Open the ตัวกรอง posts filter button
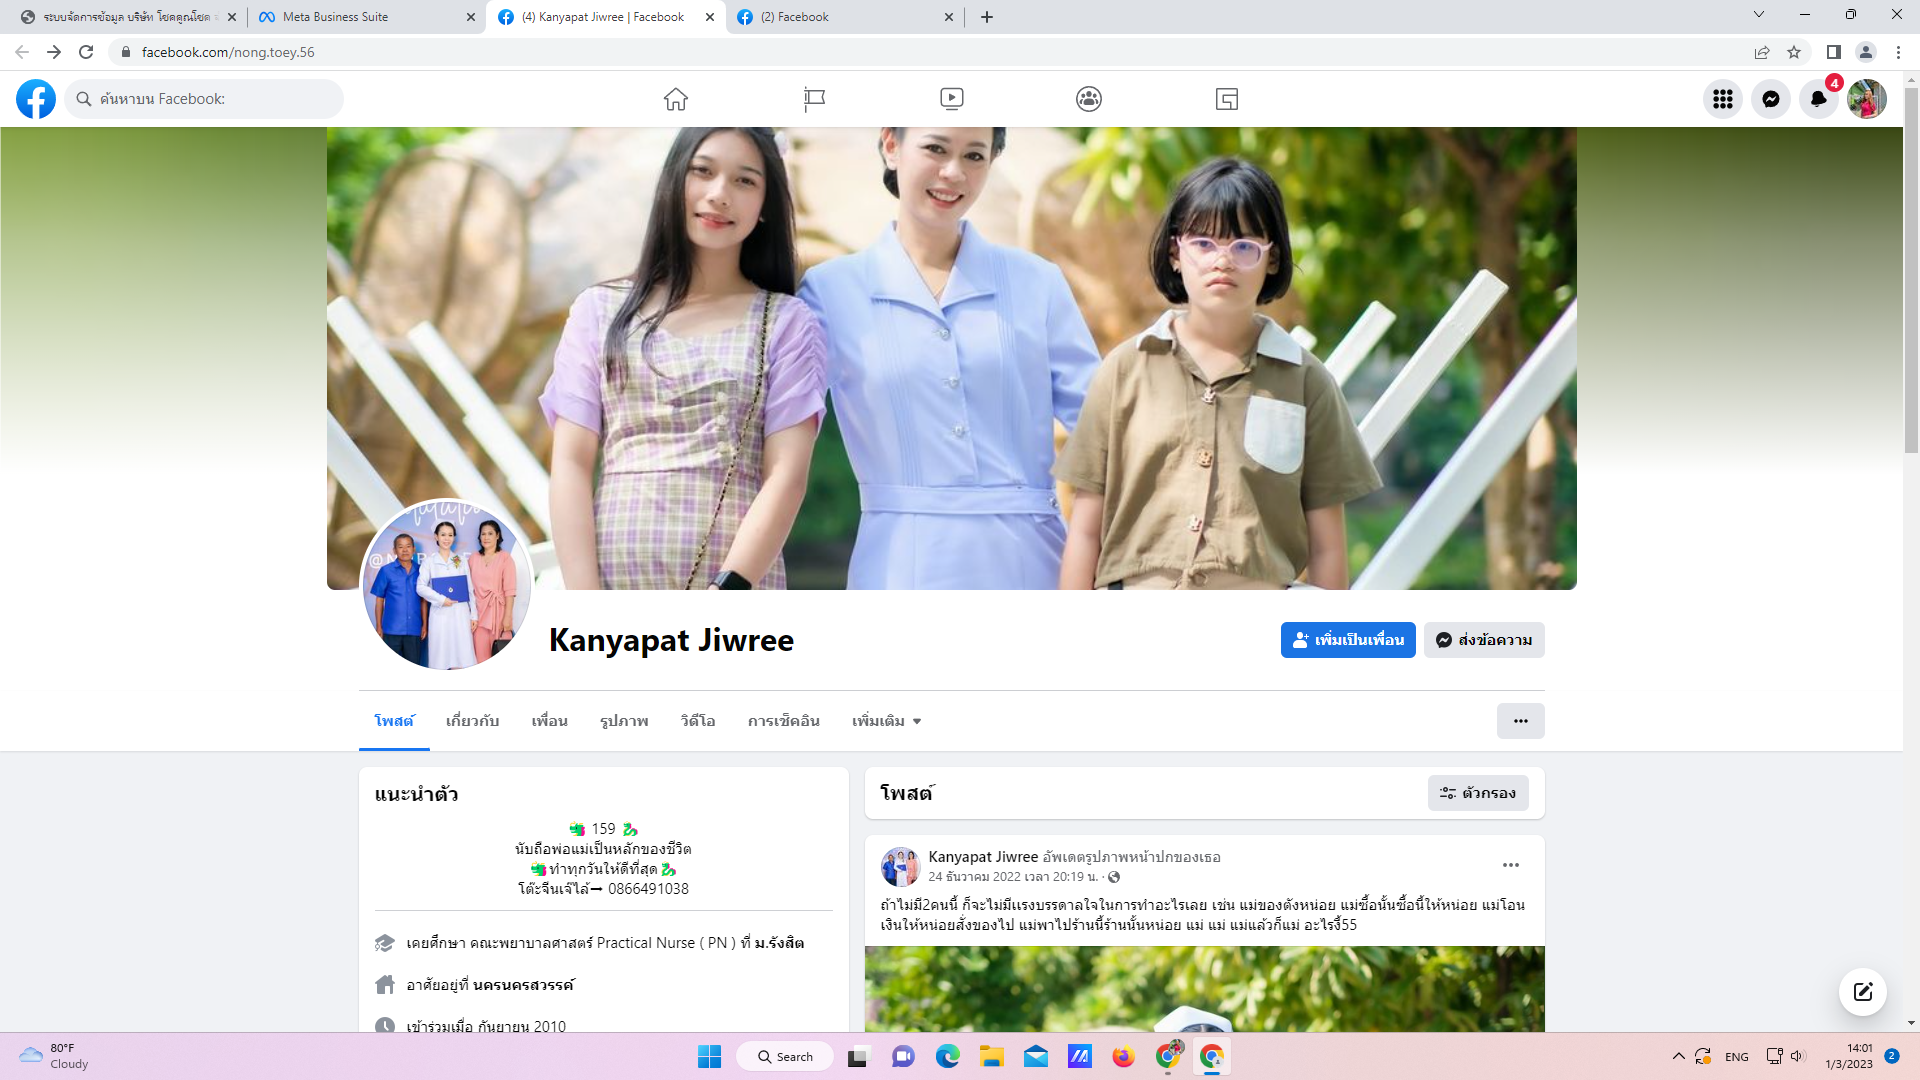 click(x=1477, y=793)
